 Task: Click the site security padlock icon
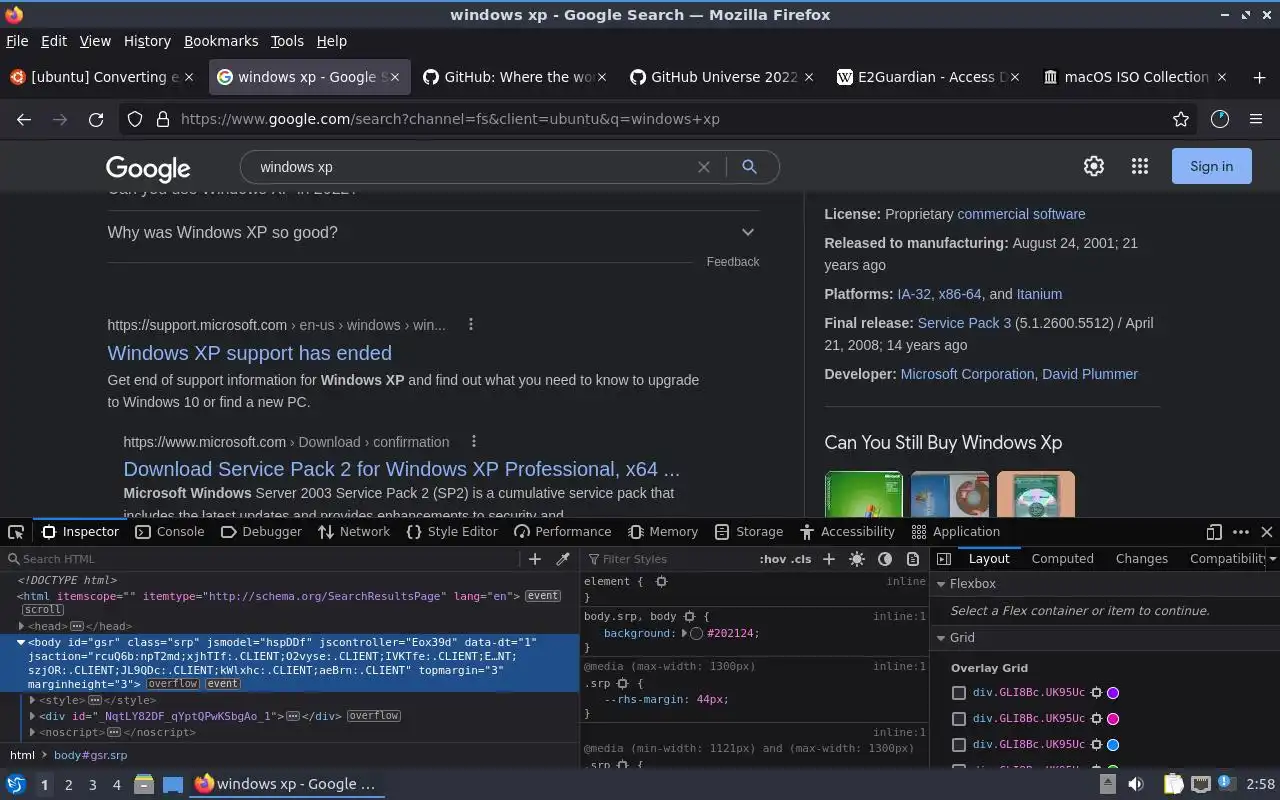(163, 119)
